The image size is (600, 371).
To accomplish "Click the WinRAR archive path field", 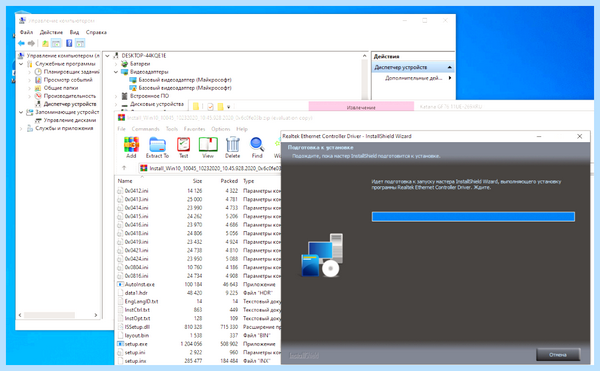I will coord(210,168).
